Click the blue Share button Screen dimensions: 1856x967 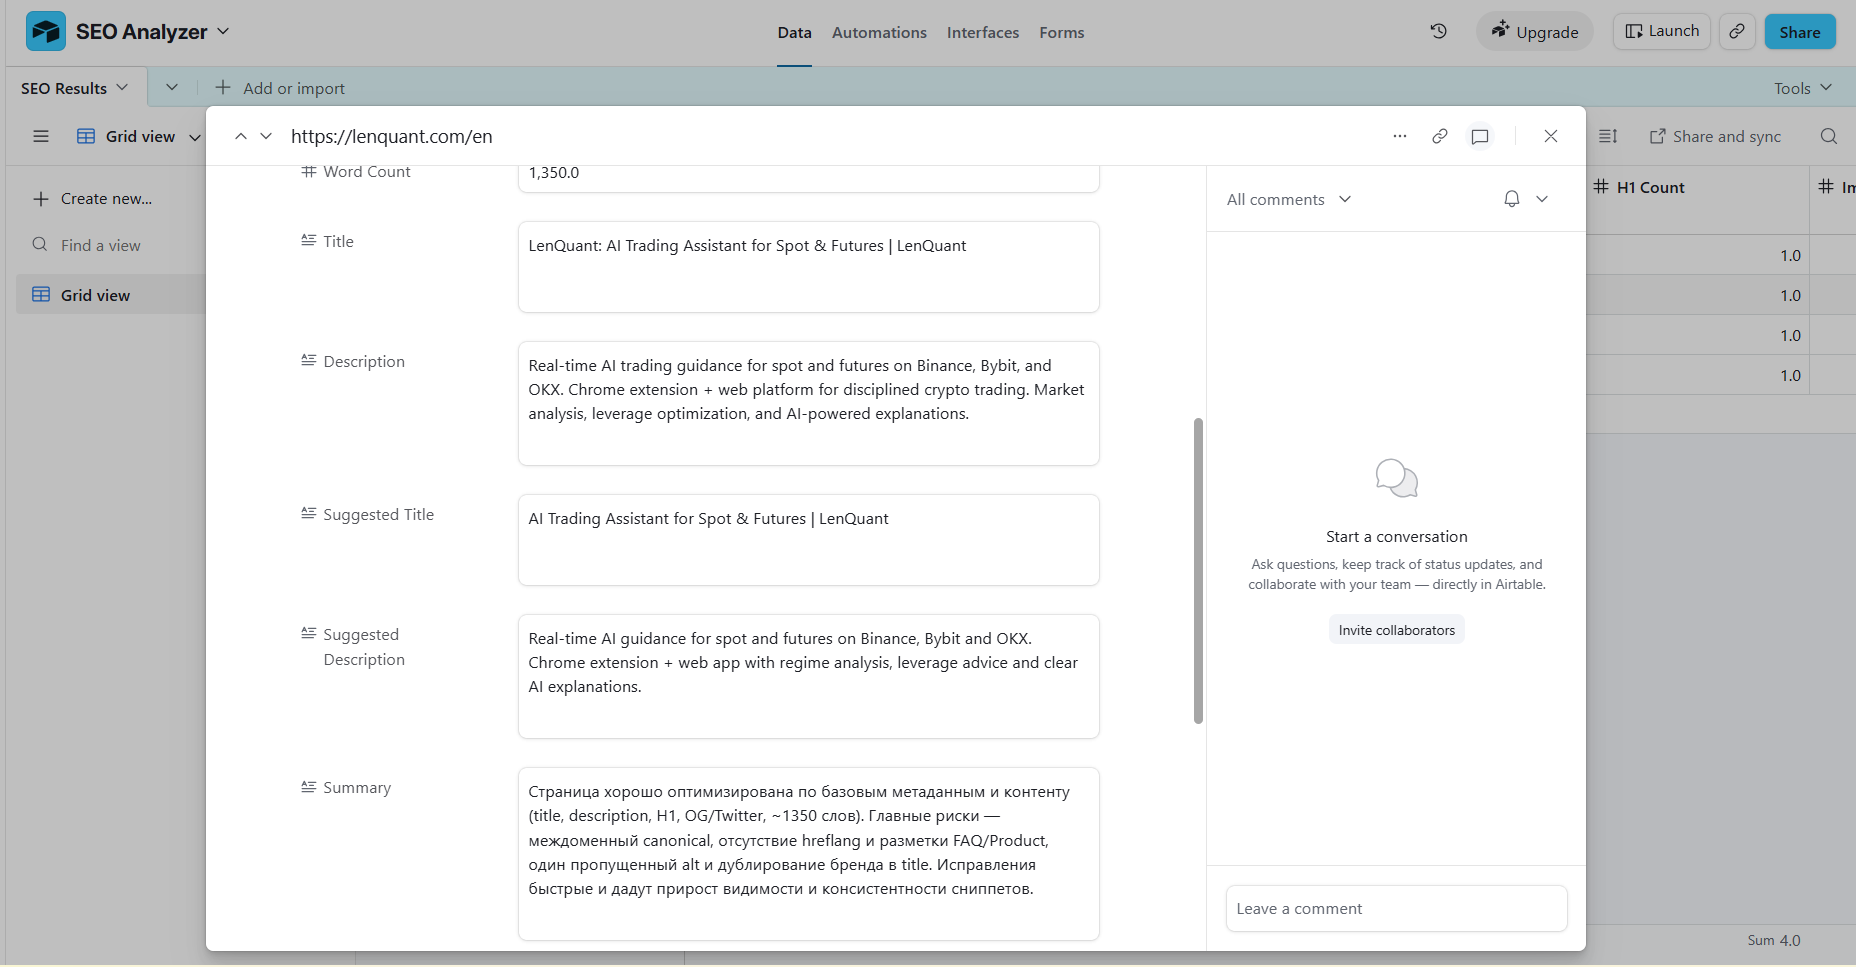coord(1800,32)
